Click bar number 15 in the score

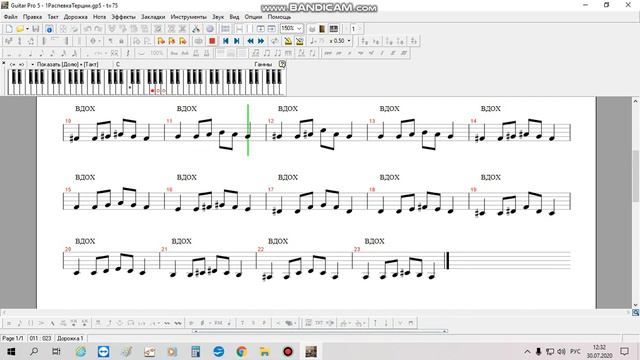click(x=68, y=189)
